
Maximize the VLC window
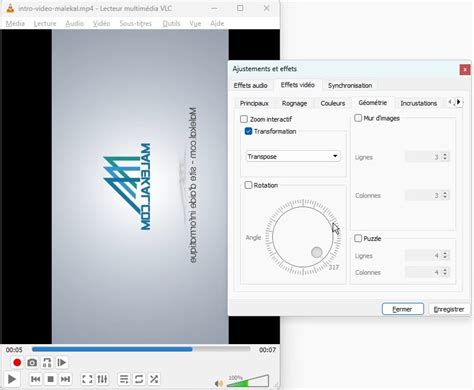(x=240, y=8)
